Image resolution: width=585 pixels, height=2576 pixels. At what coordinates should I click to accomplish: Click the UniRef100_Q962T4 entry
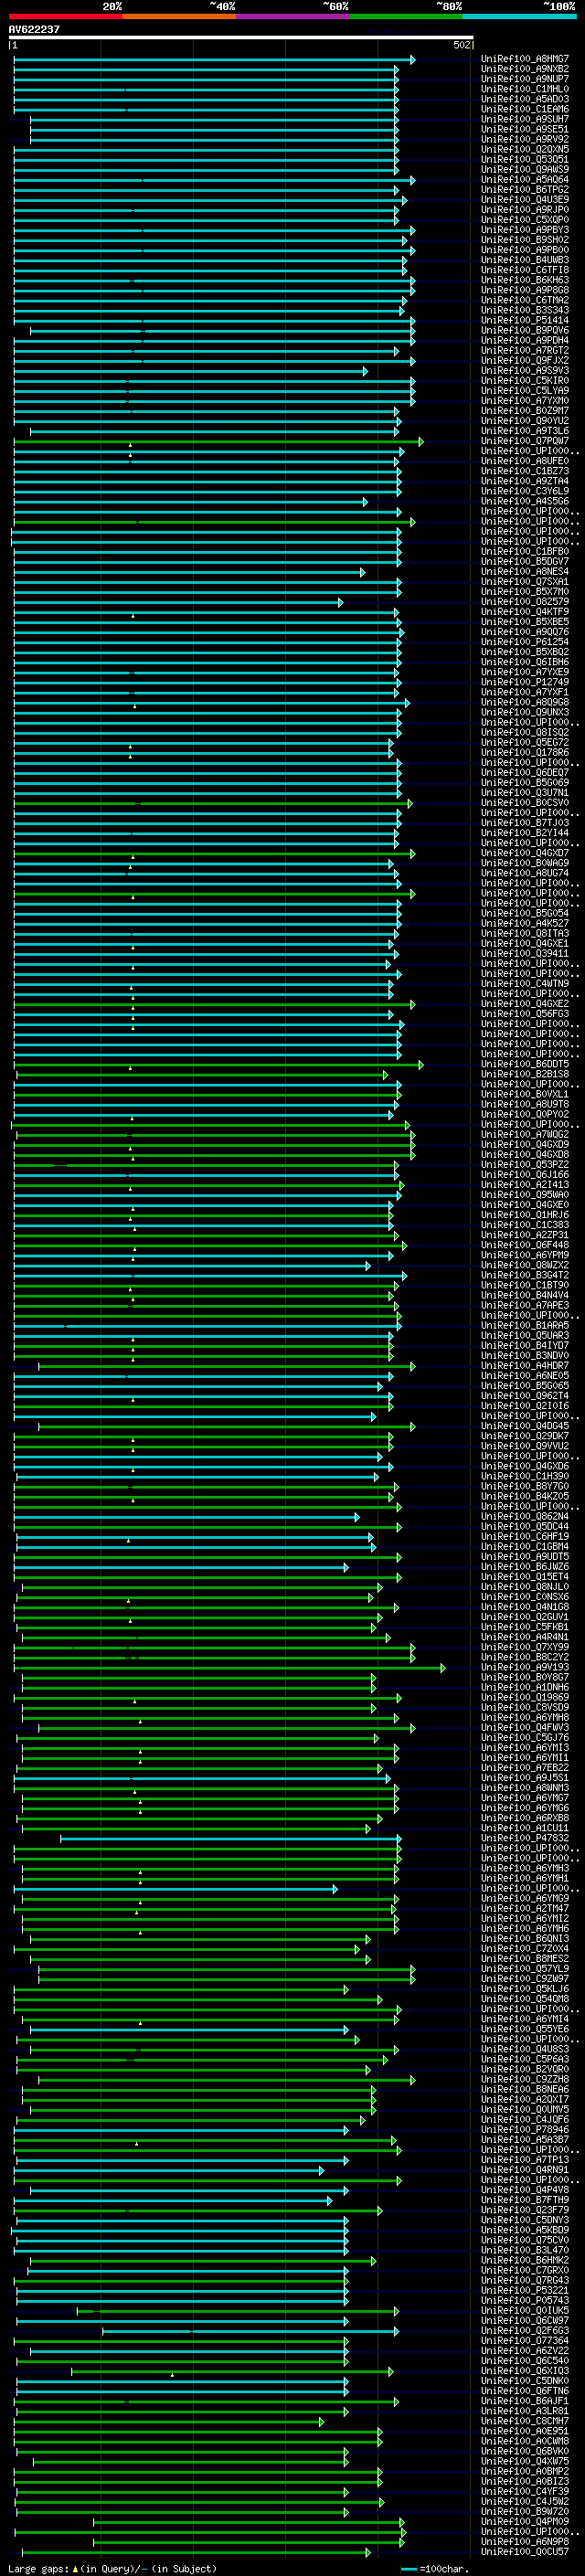click(525, 1396)
